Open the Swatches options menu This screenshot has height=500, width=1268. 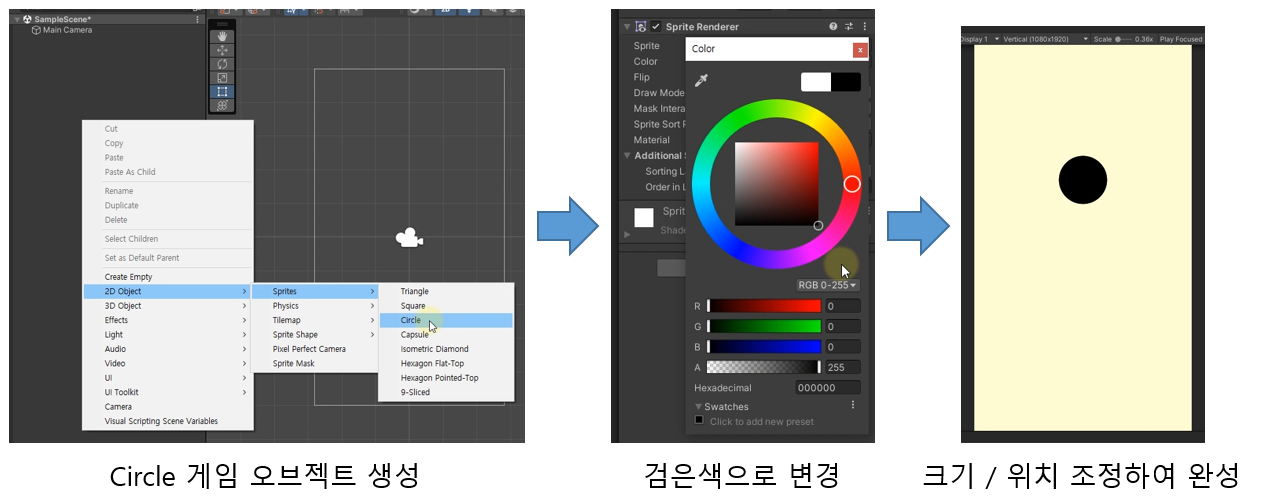tap(853, 405)
